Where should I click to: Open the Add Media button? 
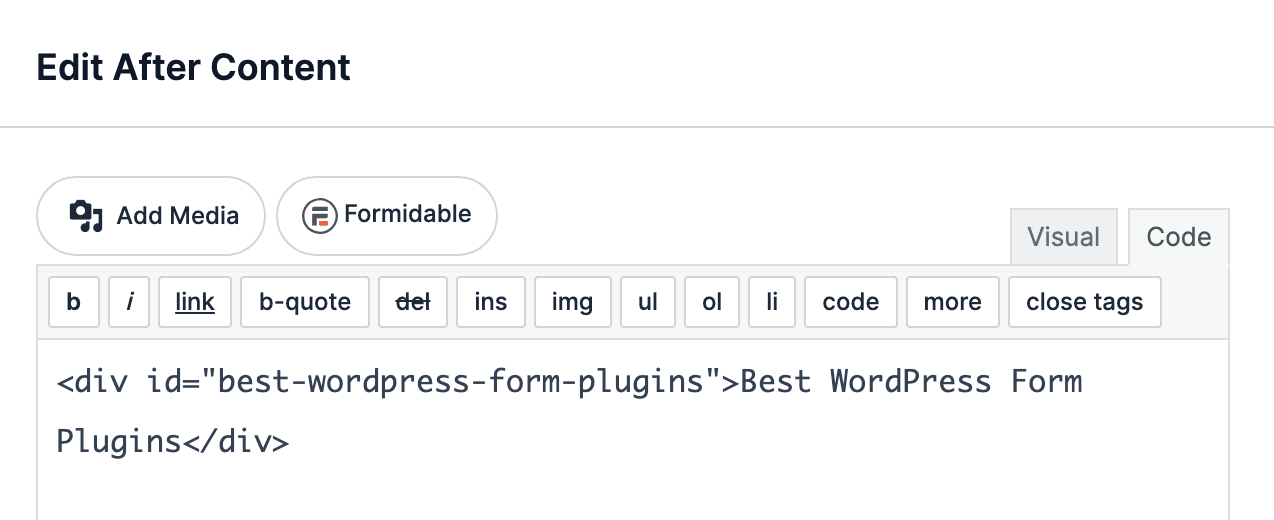151,216
